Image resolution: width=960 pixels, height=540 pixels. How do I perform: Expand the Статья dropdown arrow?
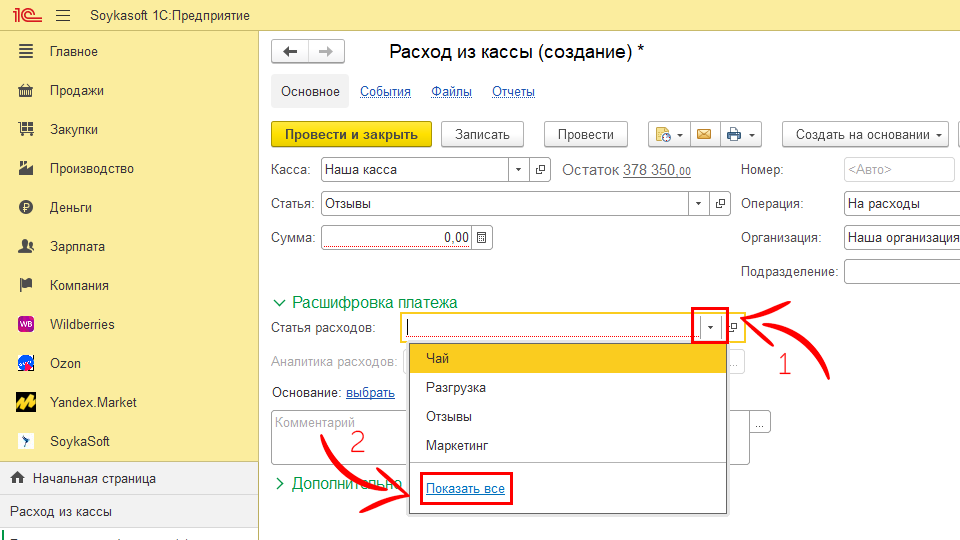point(698,204)
